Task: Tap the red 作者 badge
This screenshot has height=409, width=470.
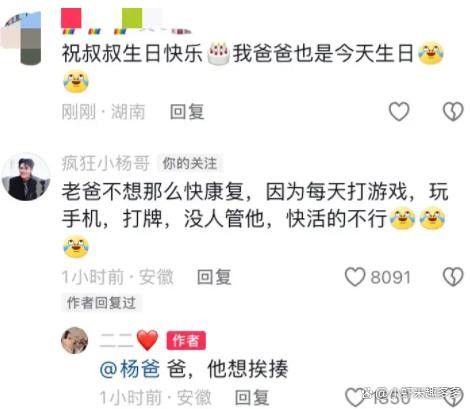Action: coord(186,341)
